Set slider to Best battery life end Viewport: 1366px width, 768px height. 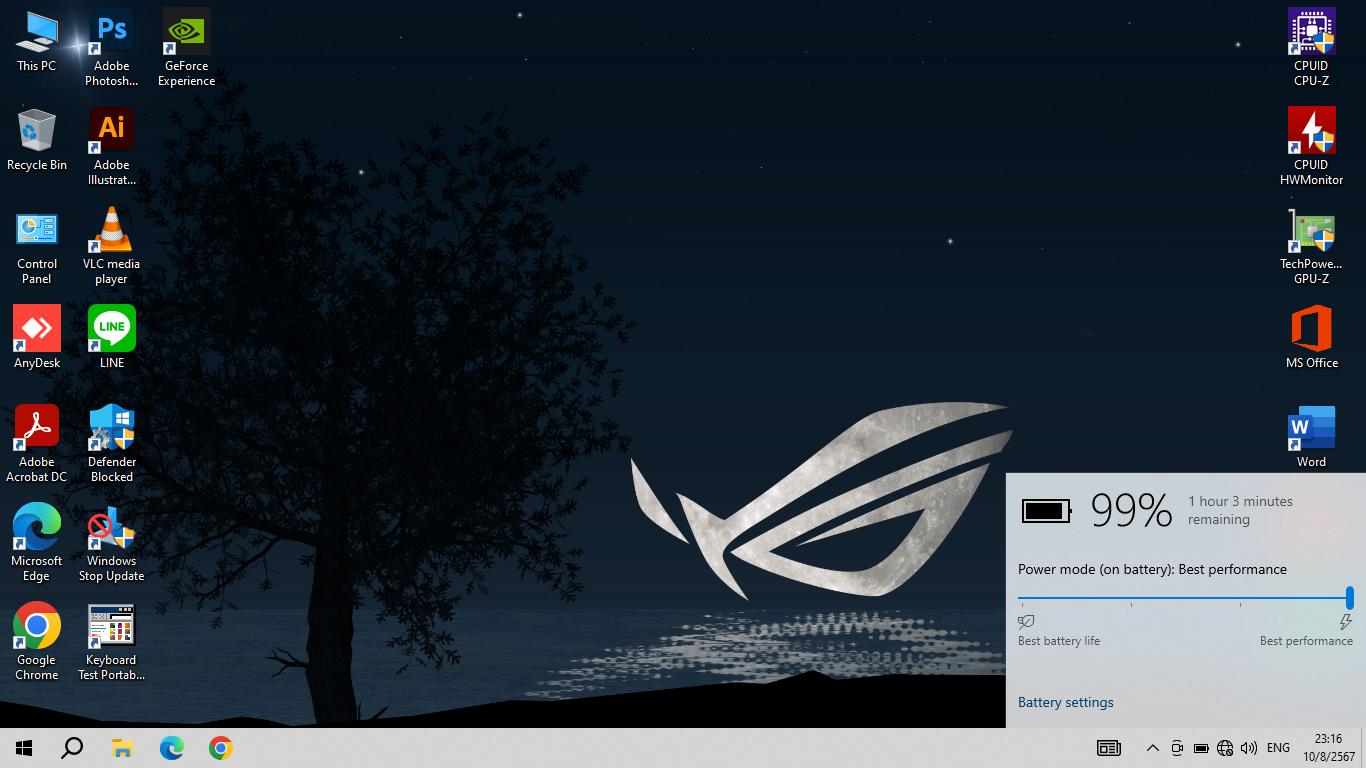tap(1020, 598)
